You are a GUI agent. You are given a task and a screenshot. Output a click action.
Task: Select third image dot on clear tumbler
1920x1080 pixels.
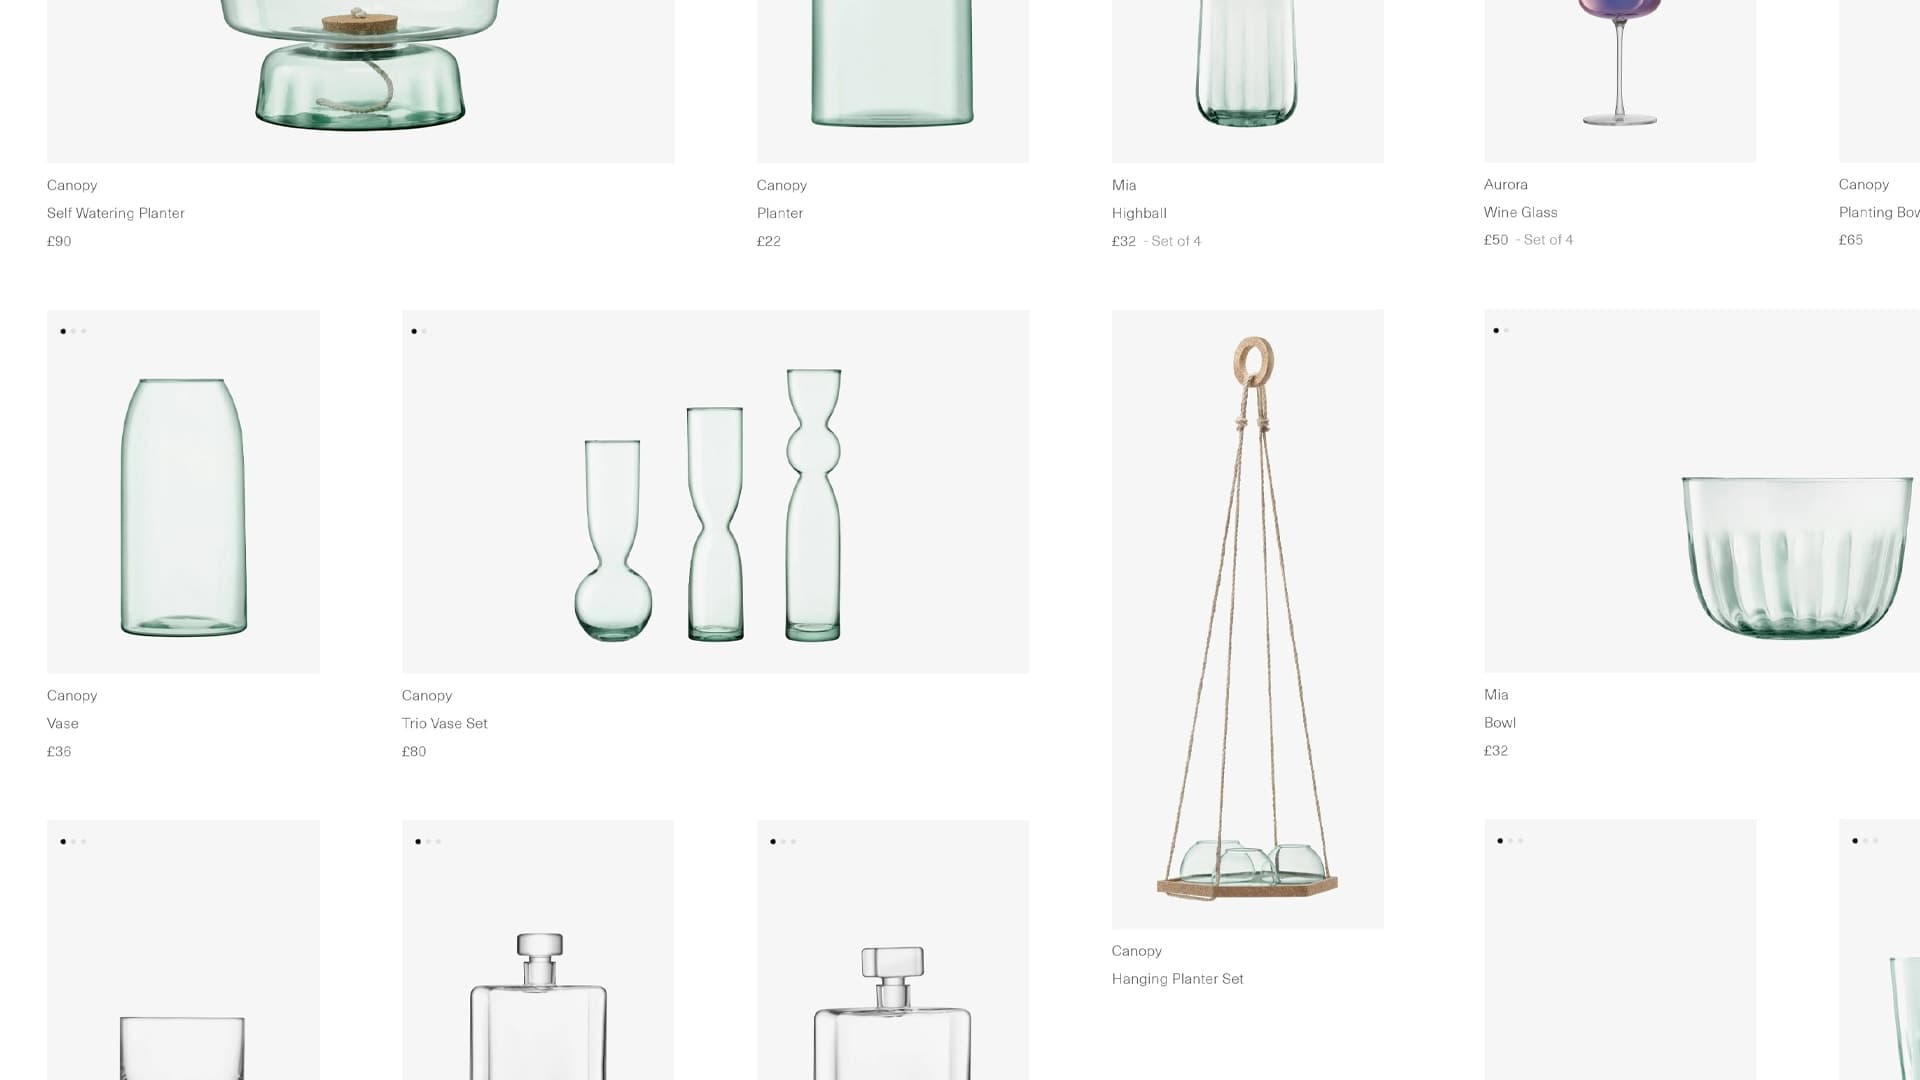(x=84, y=841)
